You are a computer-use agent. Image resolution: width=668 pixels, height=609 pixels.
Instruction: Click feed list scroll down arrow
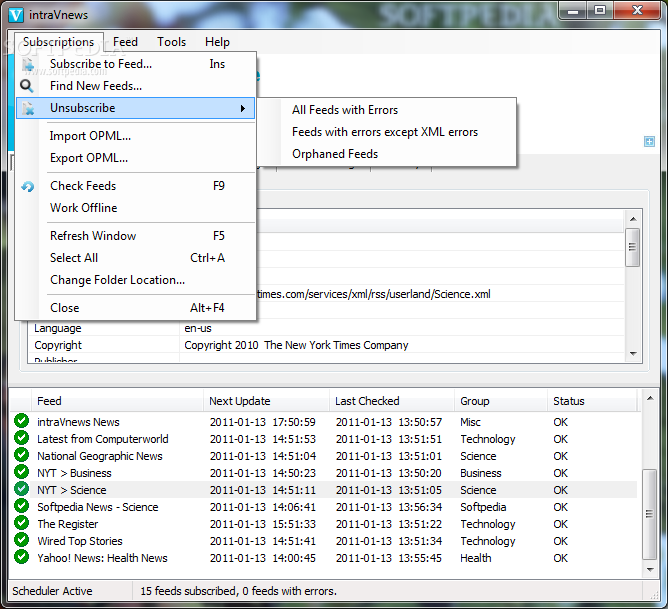click(650, 569)
